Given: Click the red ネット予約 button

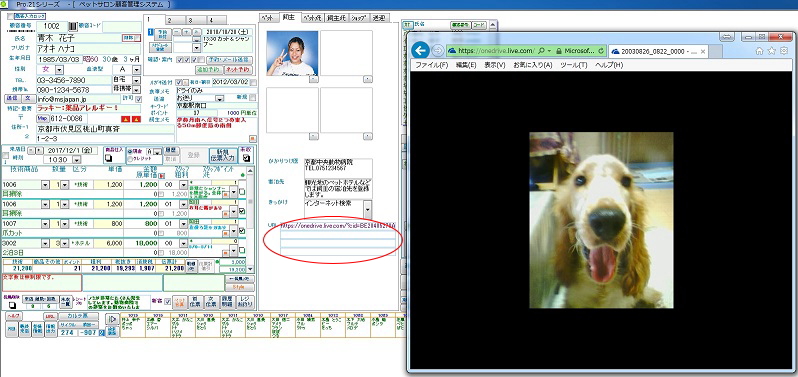Looking at the screenshot, I should coord(237,69).
